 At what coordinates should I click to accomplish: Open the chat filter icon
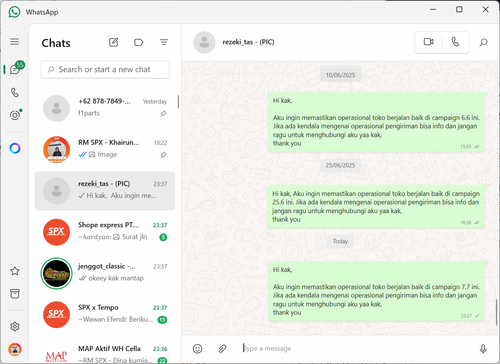click(x=163, y=42)
